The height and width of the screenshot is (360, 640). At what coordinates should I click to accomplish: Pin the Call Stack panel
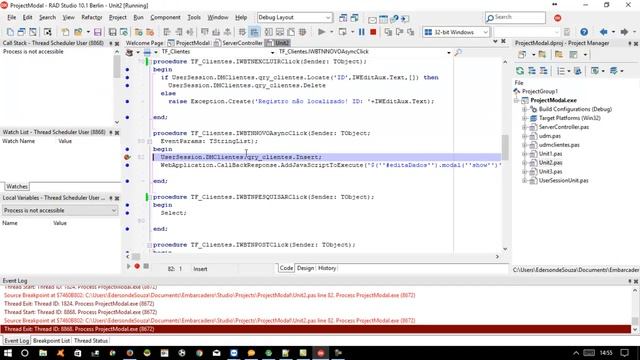[111, 43]
